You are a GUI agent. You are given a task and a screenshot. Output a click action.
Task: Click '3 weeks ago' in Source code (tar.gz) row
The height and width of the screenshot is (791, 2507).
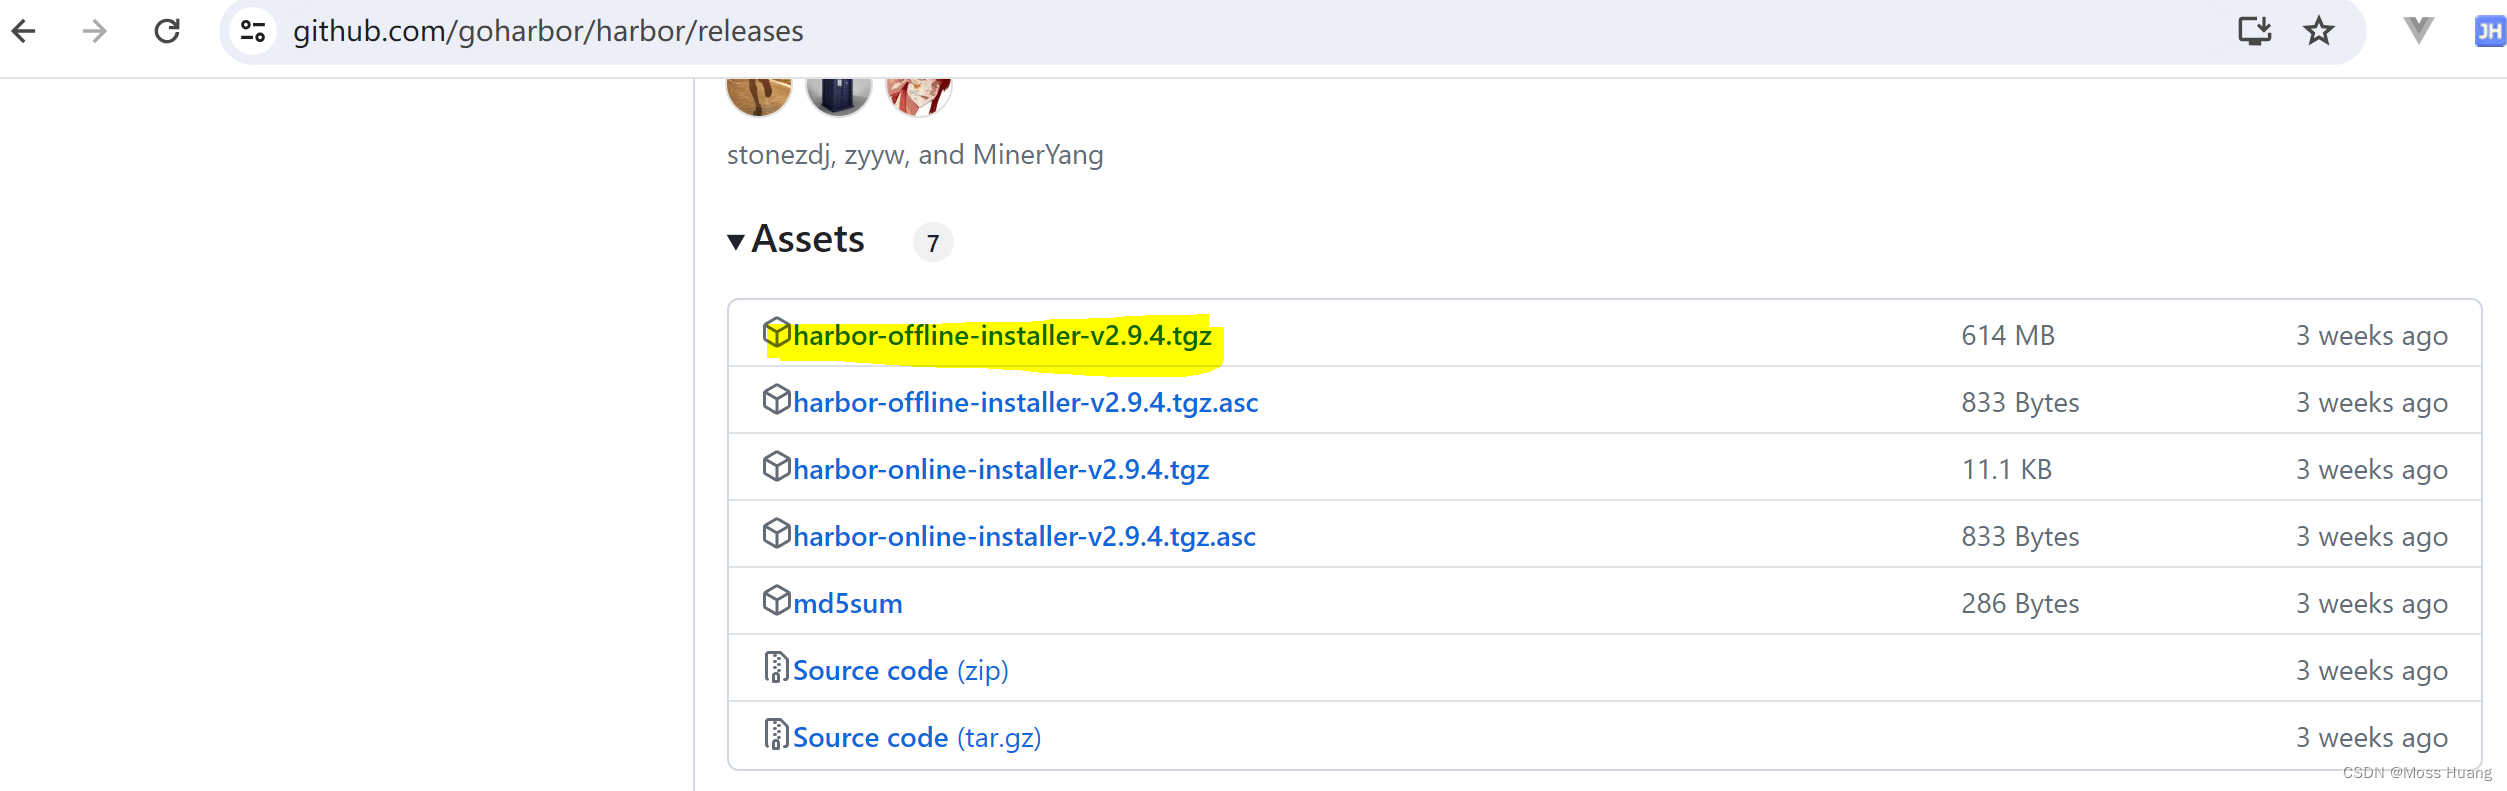click(x=2372, y=738)
